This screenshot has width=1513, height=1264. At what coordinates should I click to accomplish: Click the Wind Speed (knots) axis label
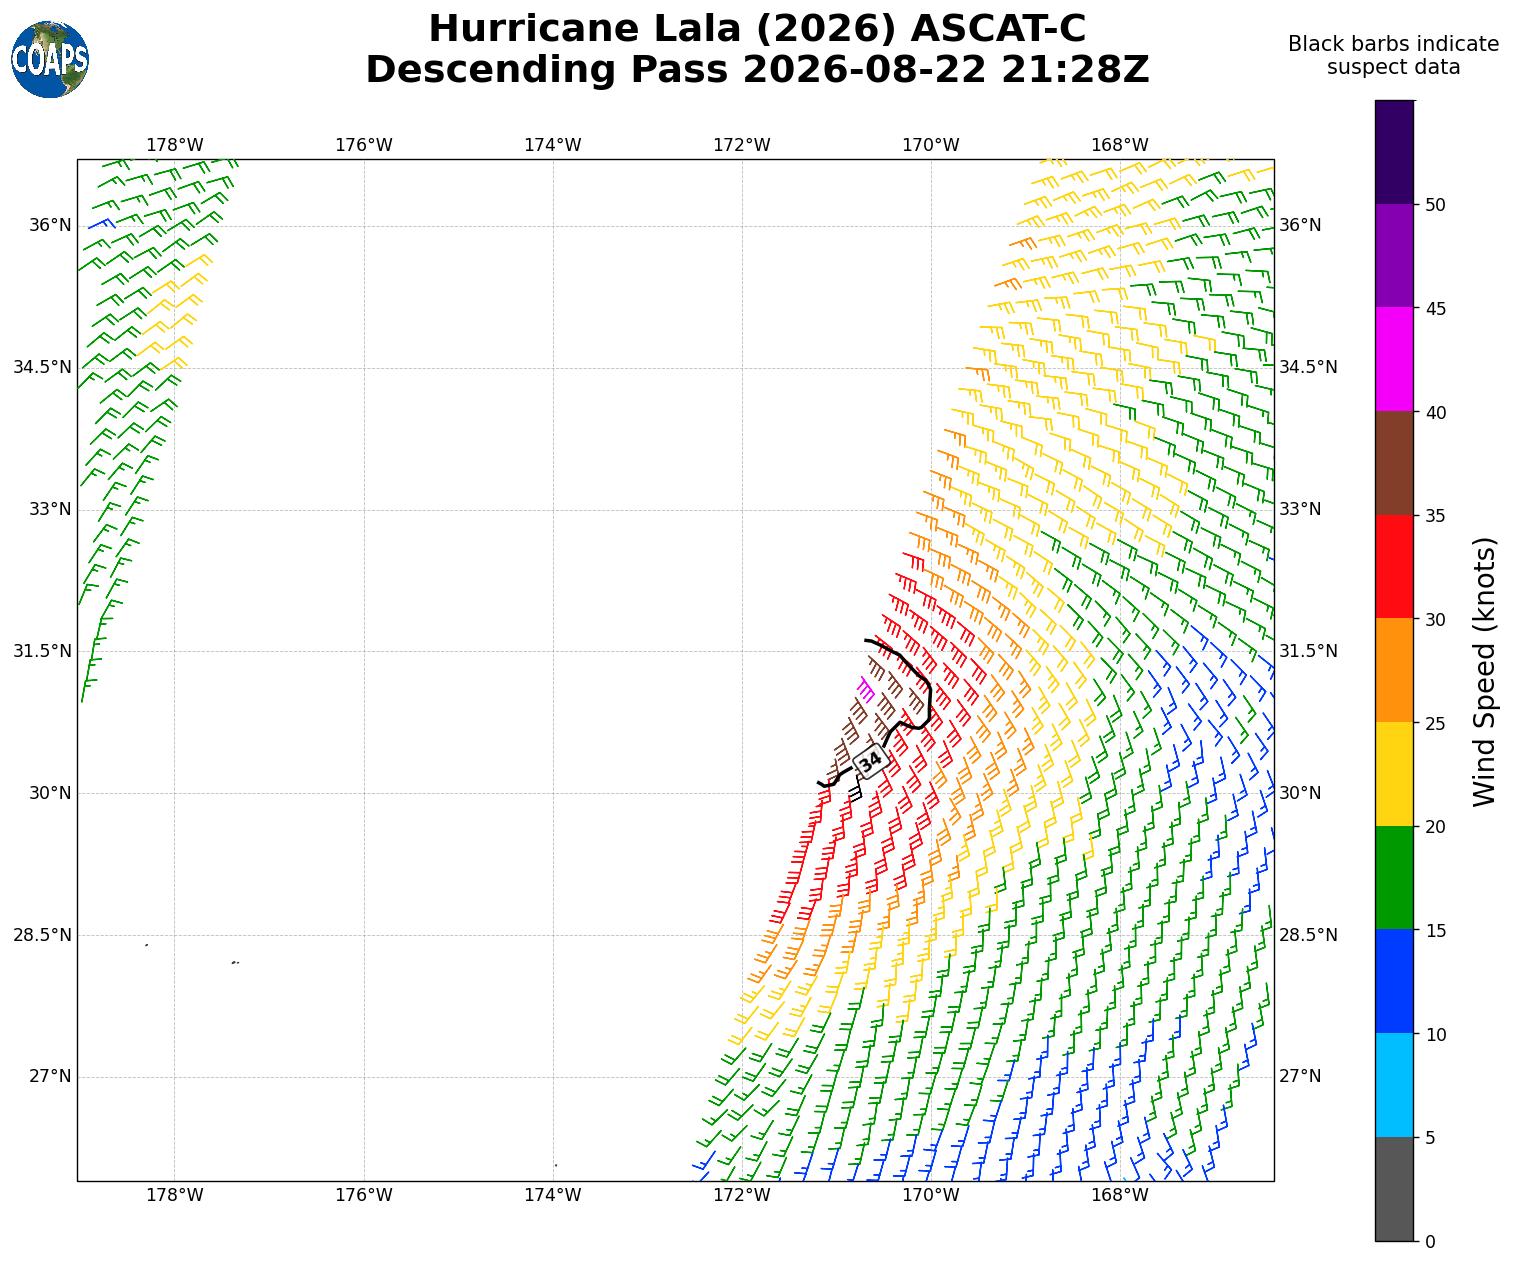point(1486,671)
